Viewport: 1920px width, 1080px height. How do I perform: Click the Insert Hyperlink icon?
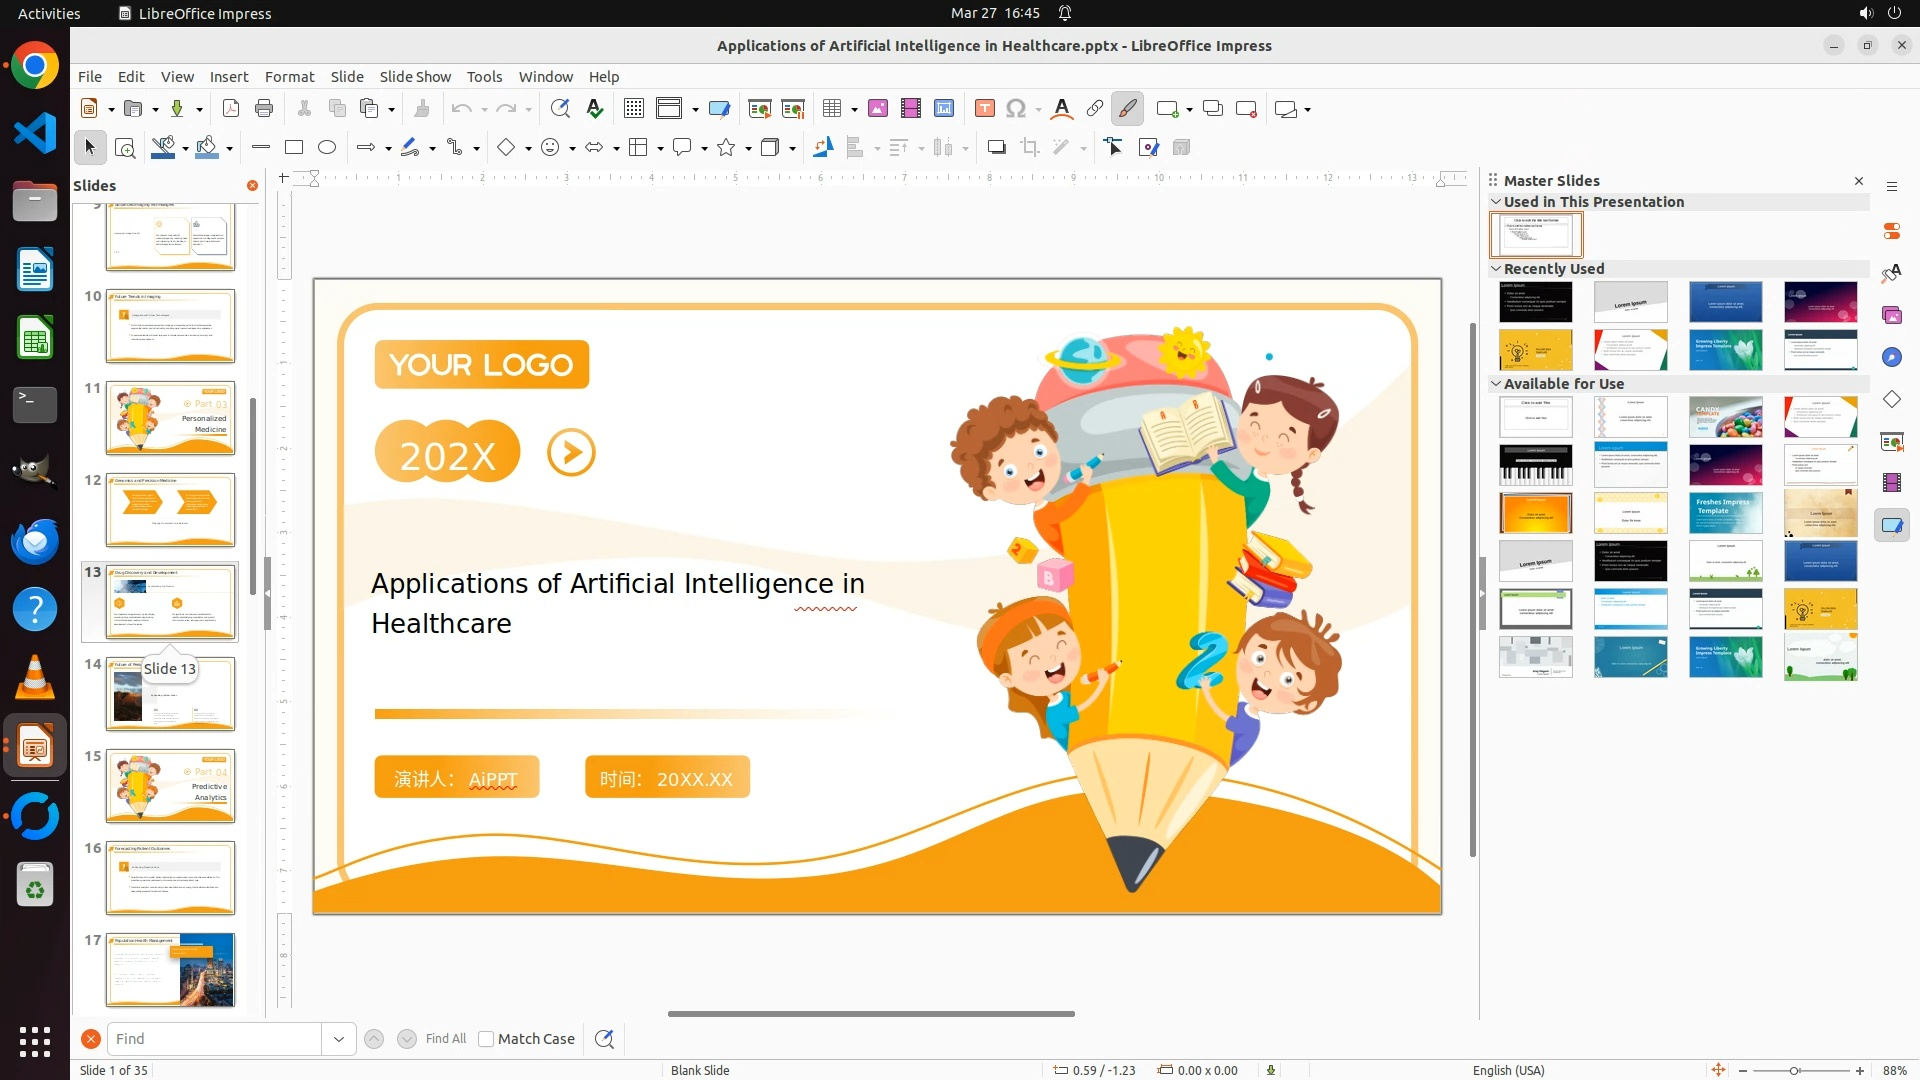1095,109
